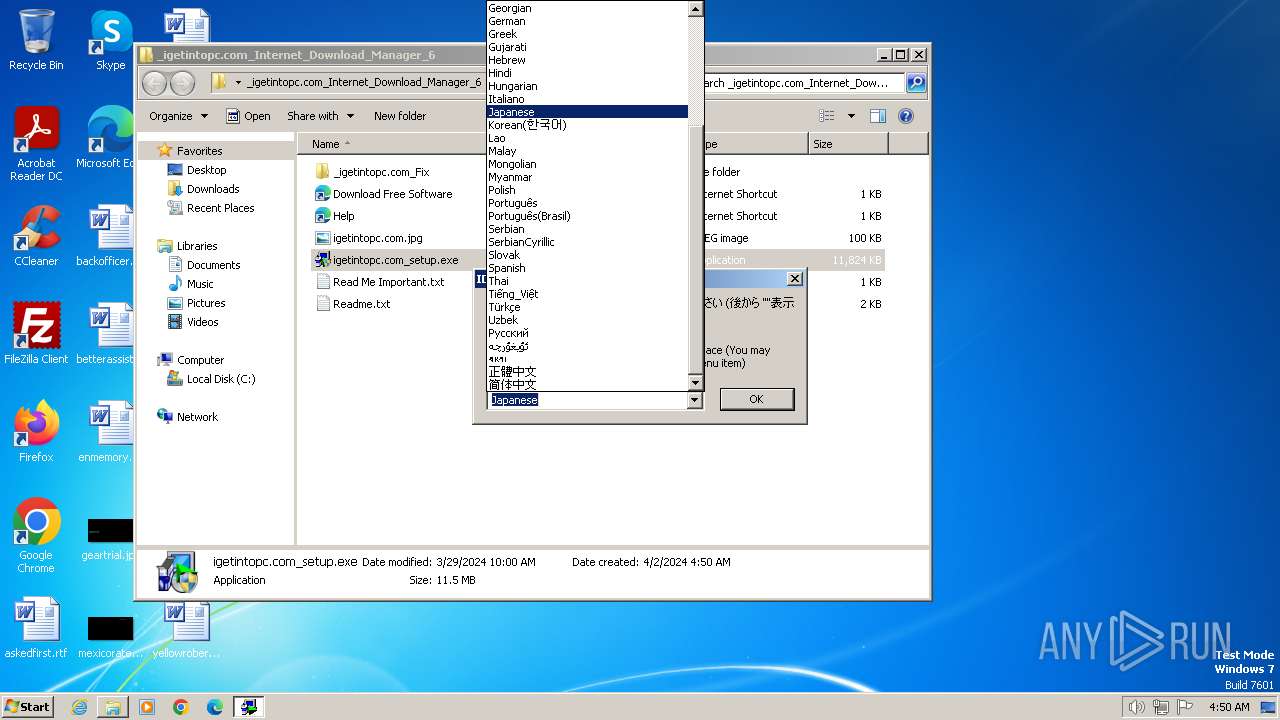Click the Explorer search magnifier icon
The height and width of the screenshot is (720, 1280).
915,83
